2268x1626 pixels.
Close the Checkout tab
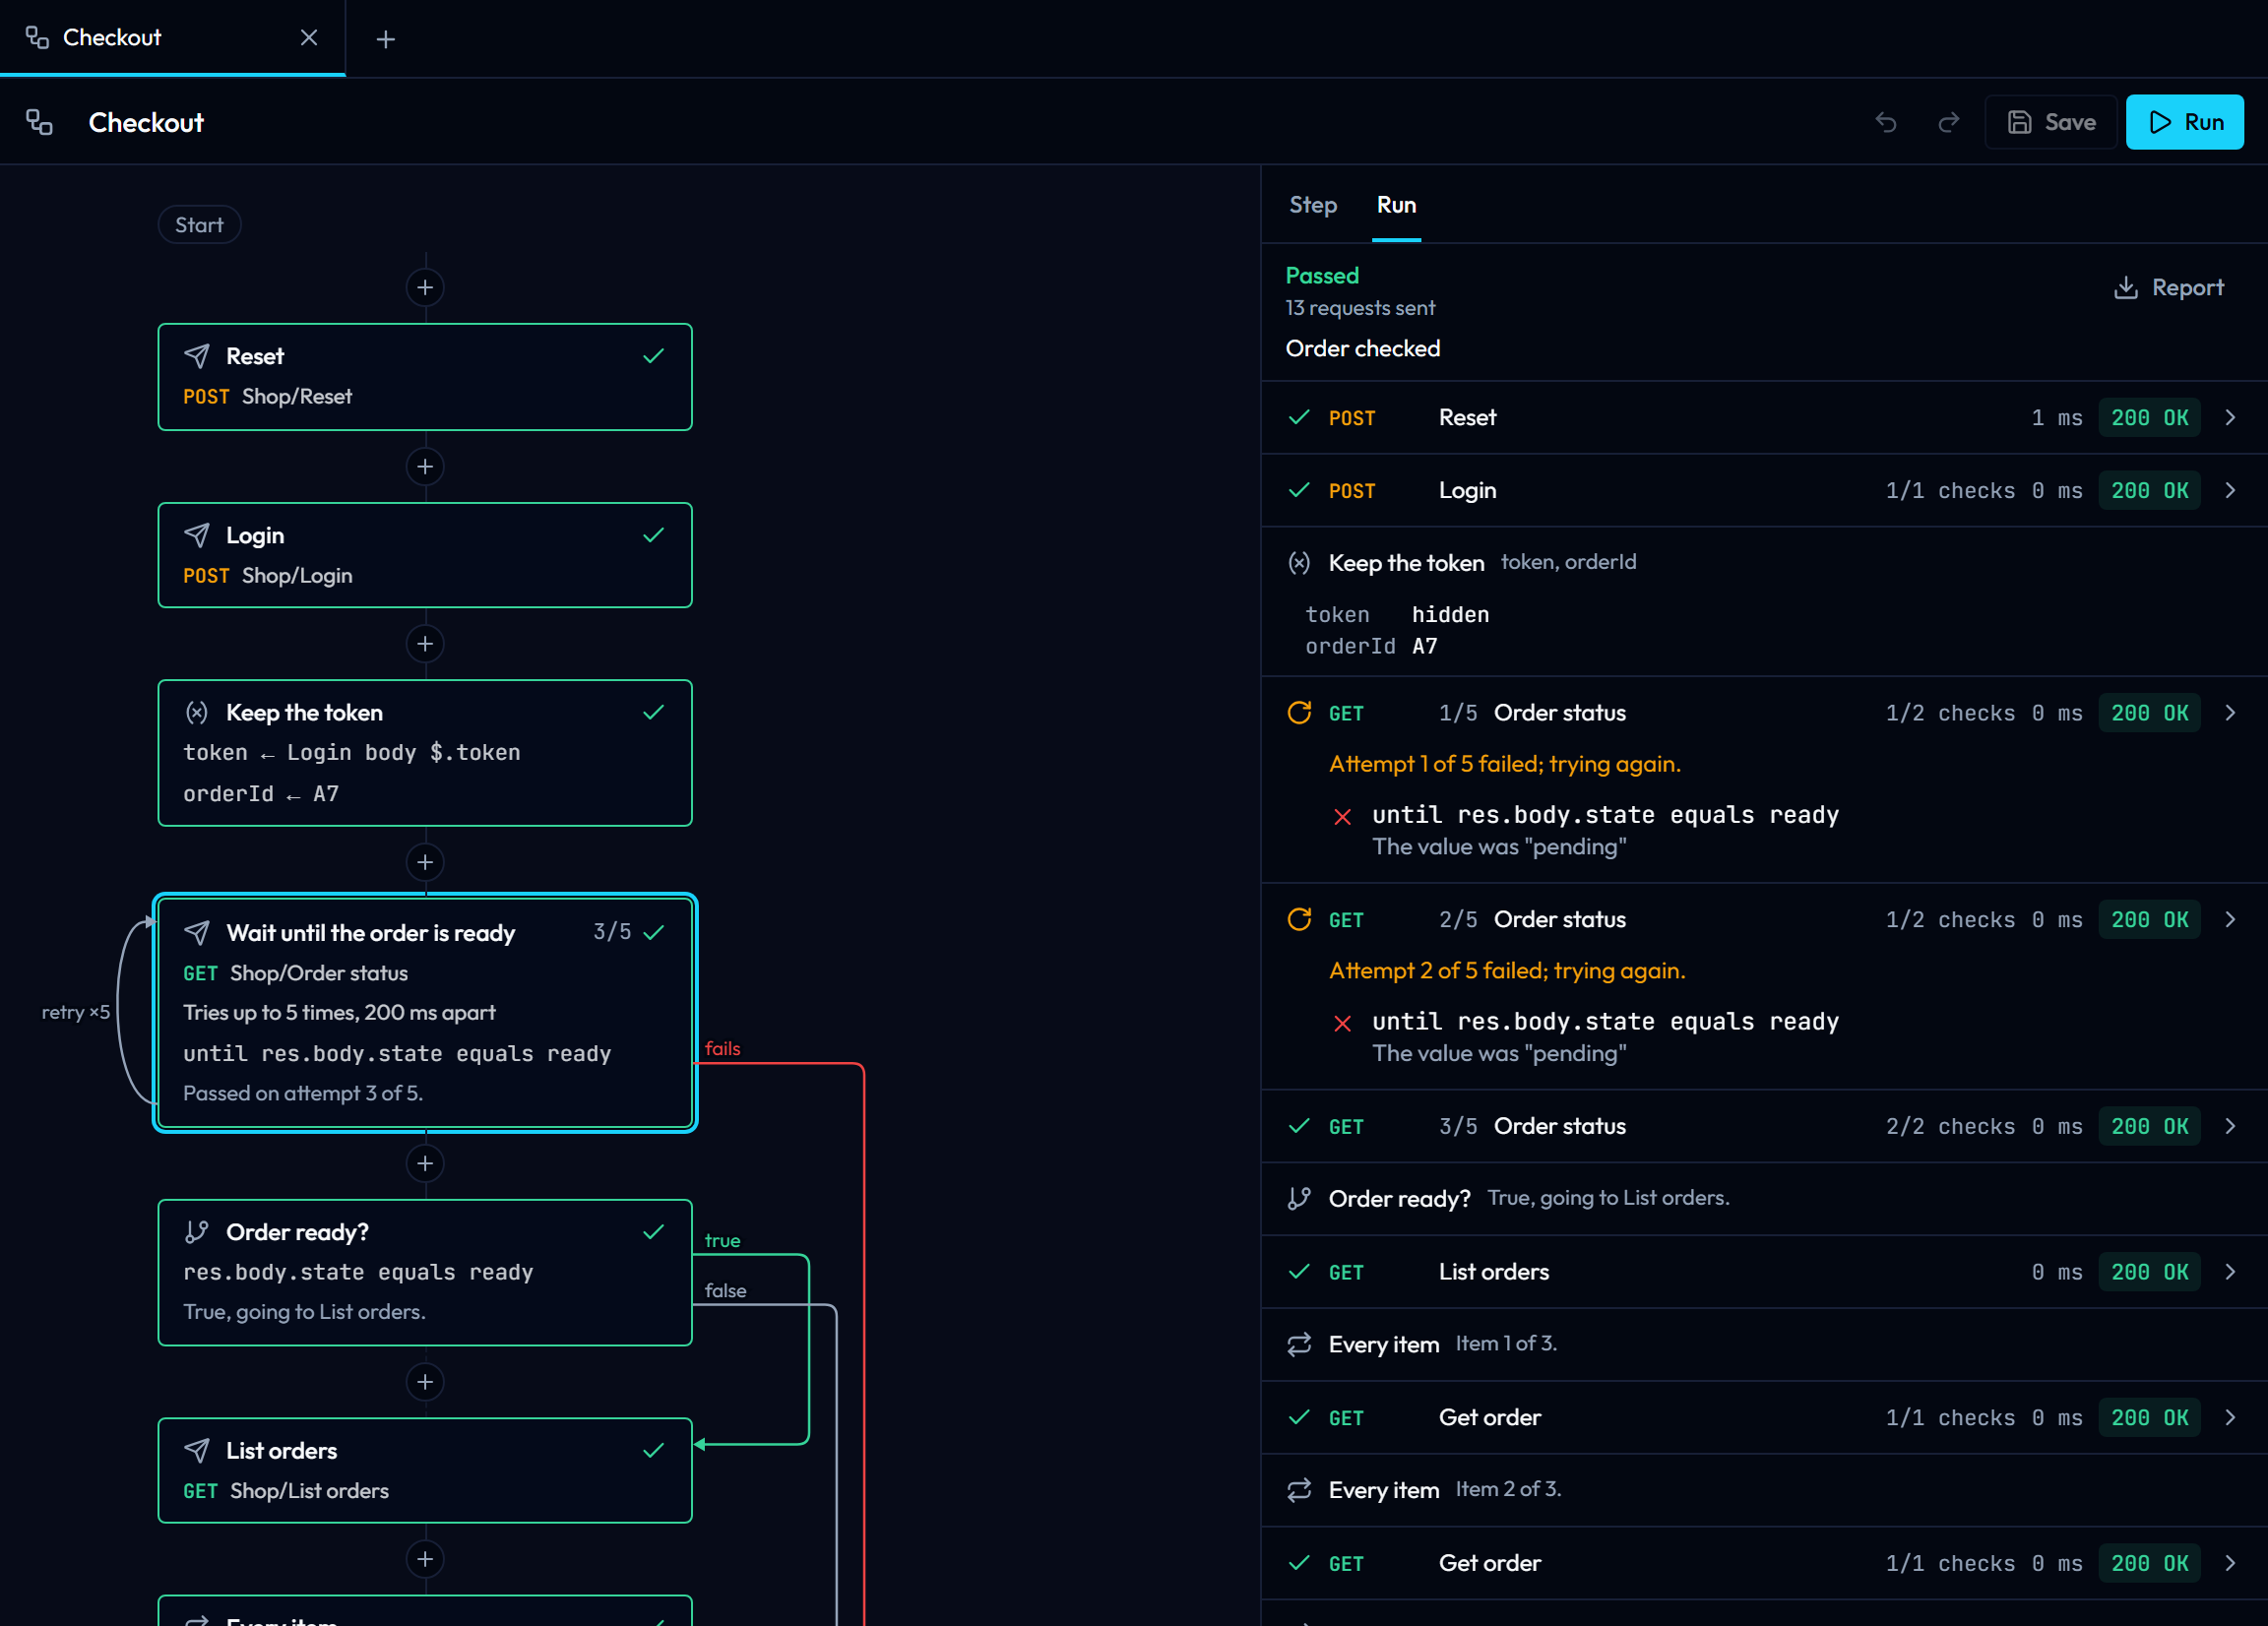coord(309,38)
